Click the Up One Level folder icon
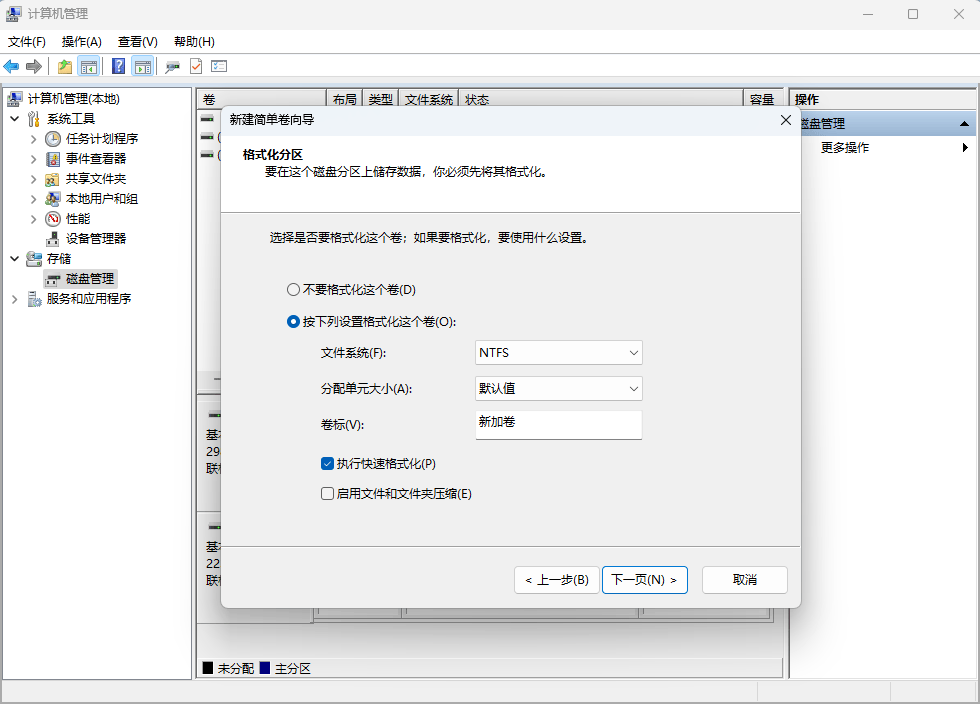This screenshot has width=980, height=704. pos(65,66)
